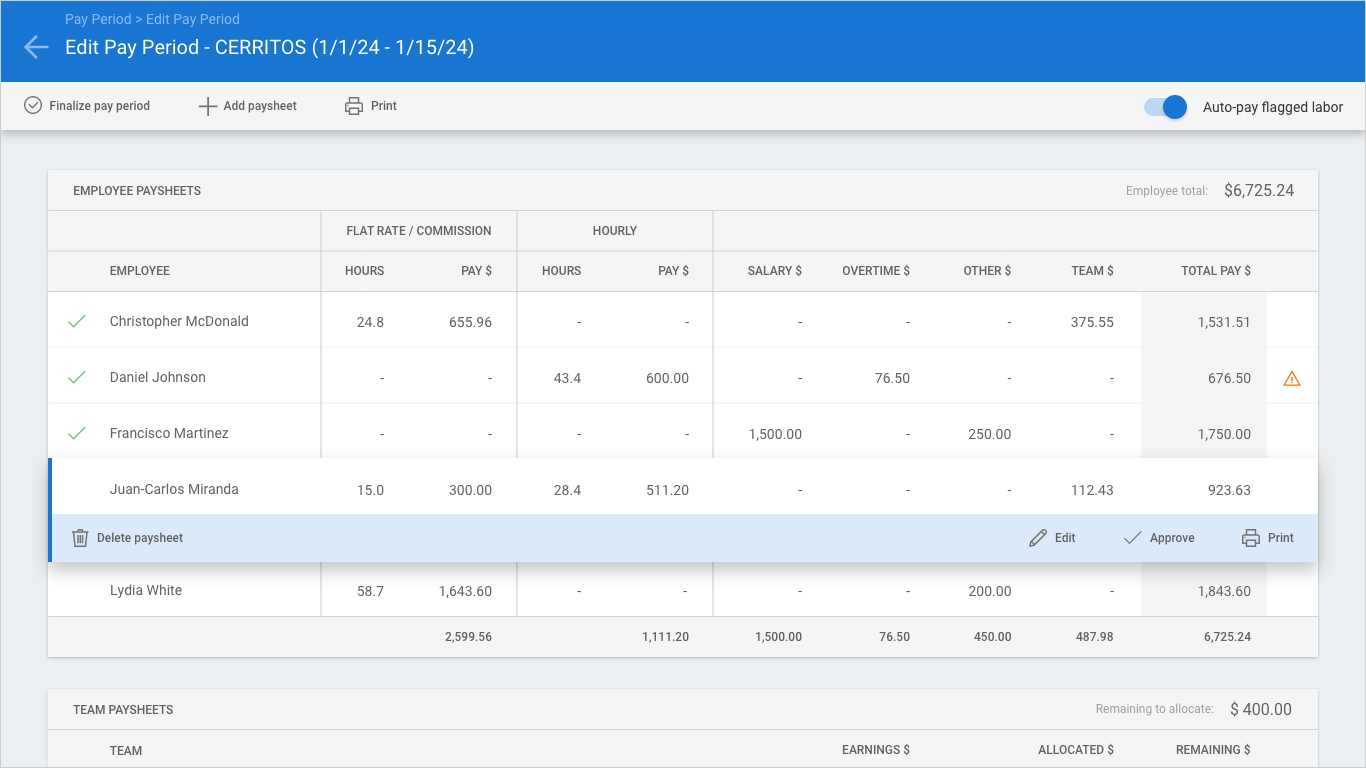Click the green checkmark beside Francisco Martinez
Screen dimensions: 1366x768
pos(77,434)
